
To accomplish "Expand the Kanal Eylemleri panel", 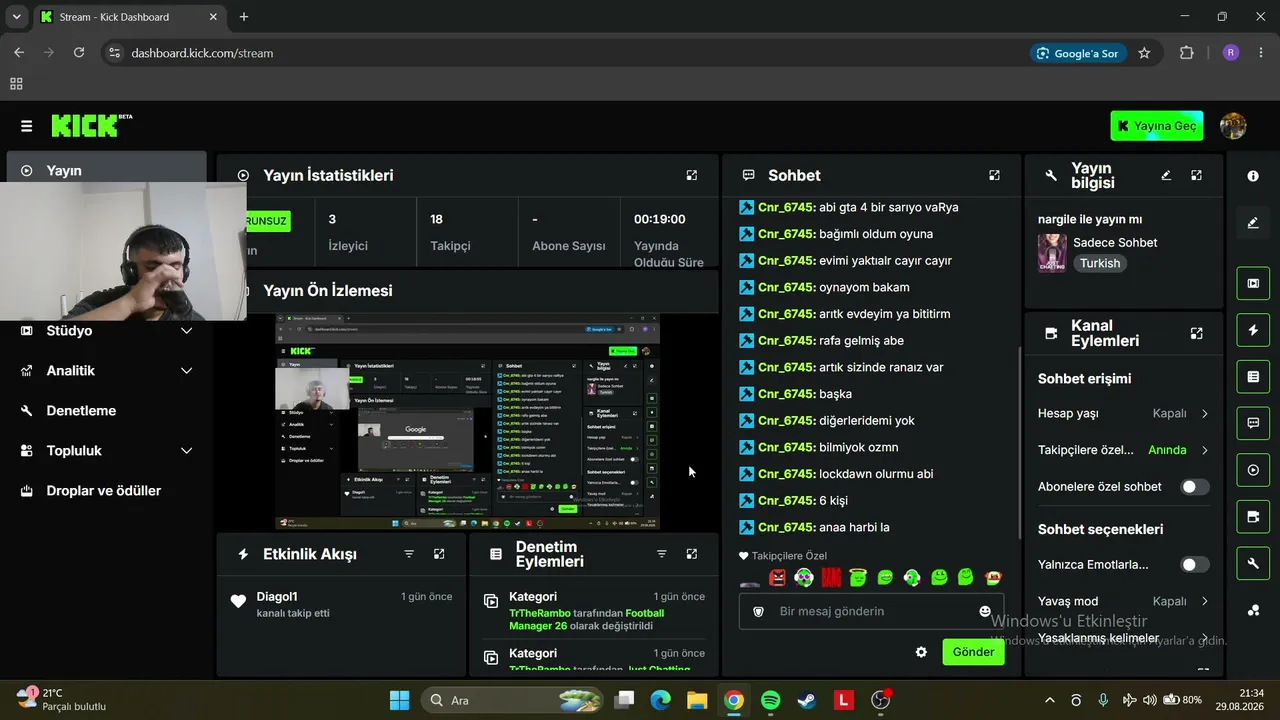I will 1196,333.
